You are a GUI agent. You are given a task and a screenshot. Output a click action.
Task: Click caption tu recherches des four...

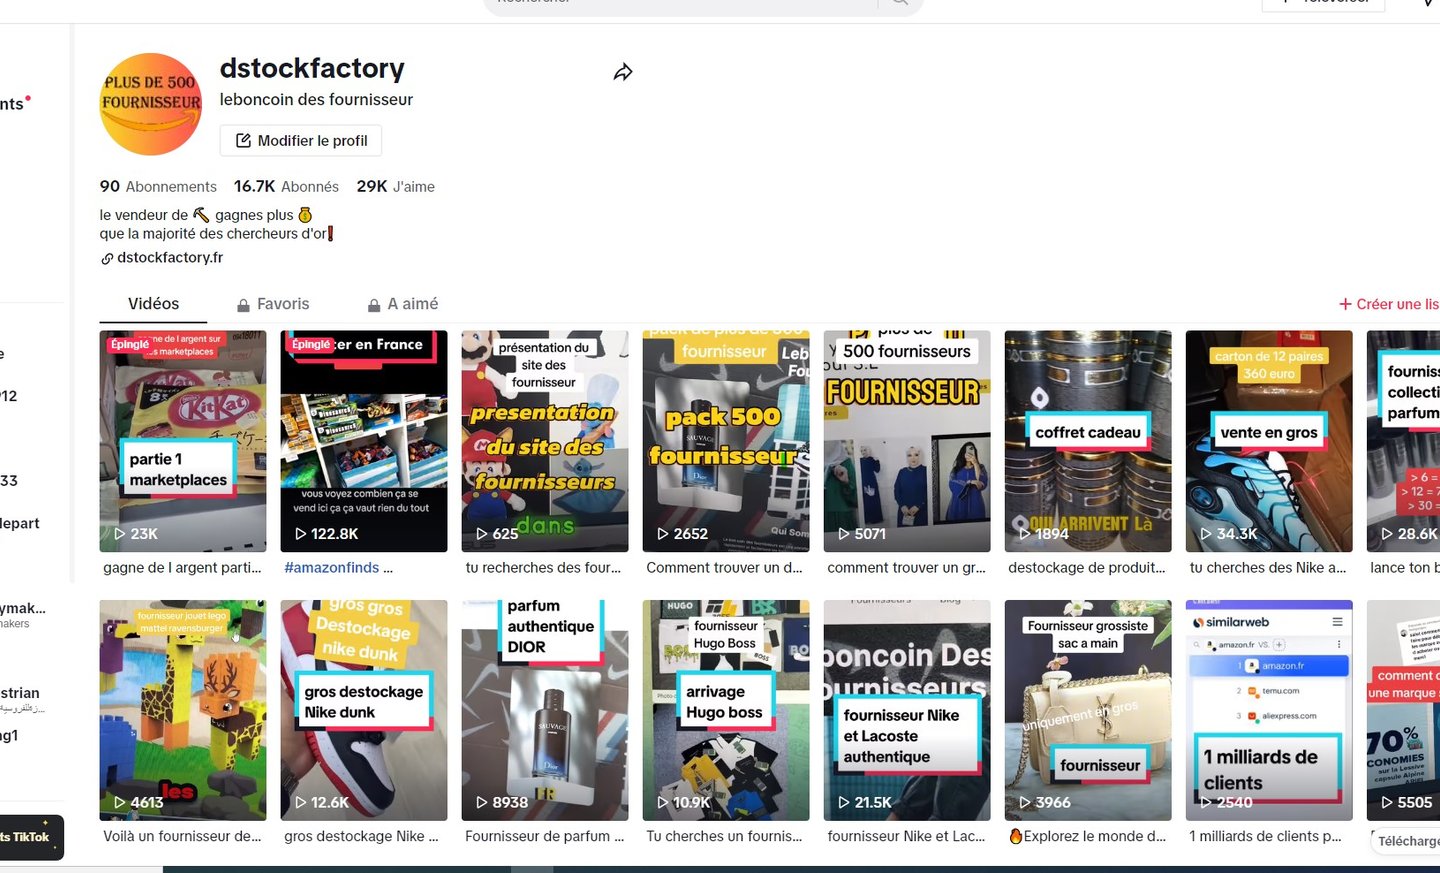(x=543, y=567)
